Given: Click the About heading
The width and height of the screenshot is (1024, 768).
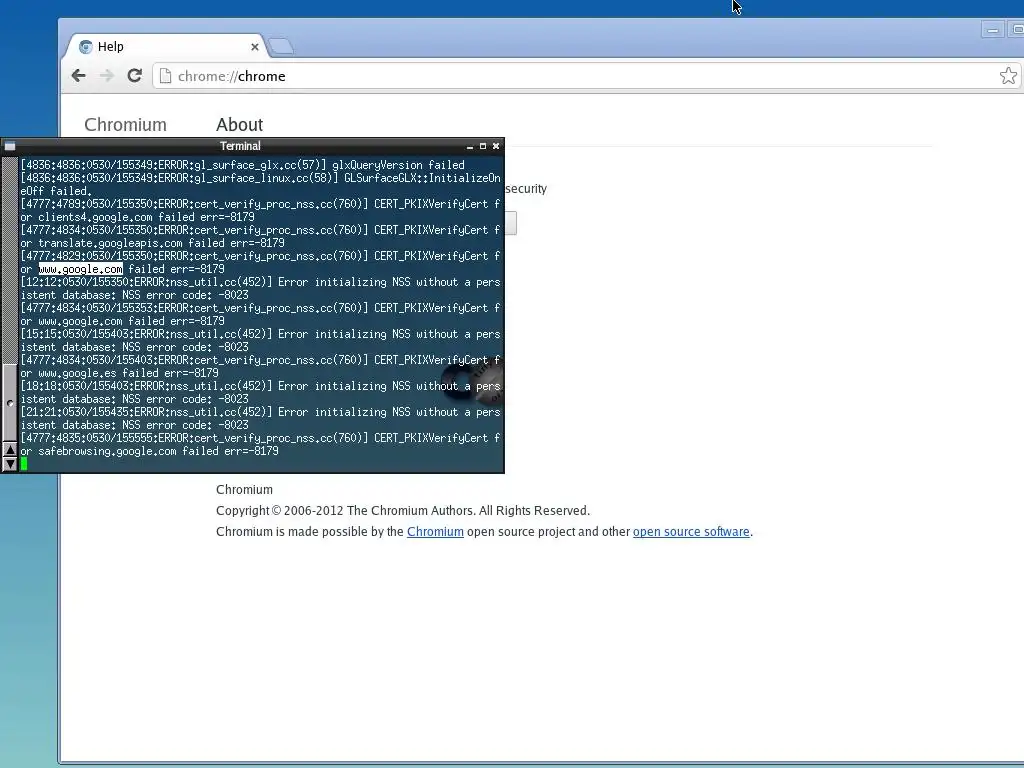Looking at the screenshot, I should (240, 125).
